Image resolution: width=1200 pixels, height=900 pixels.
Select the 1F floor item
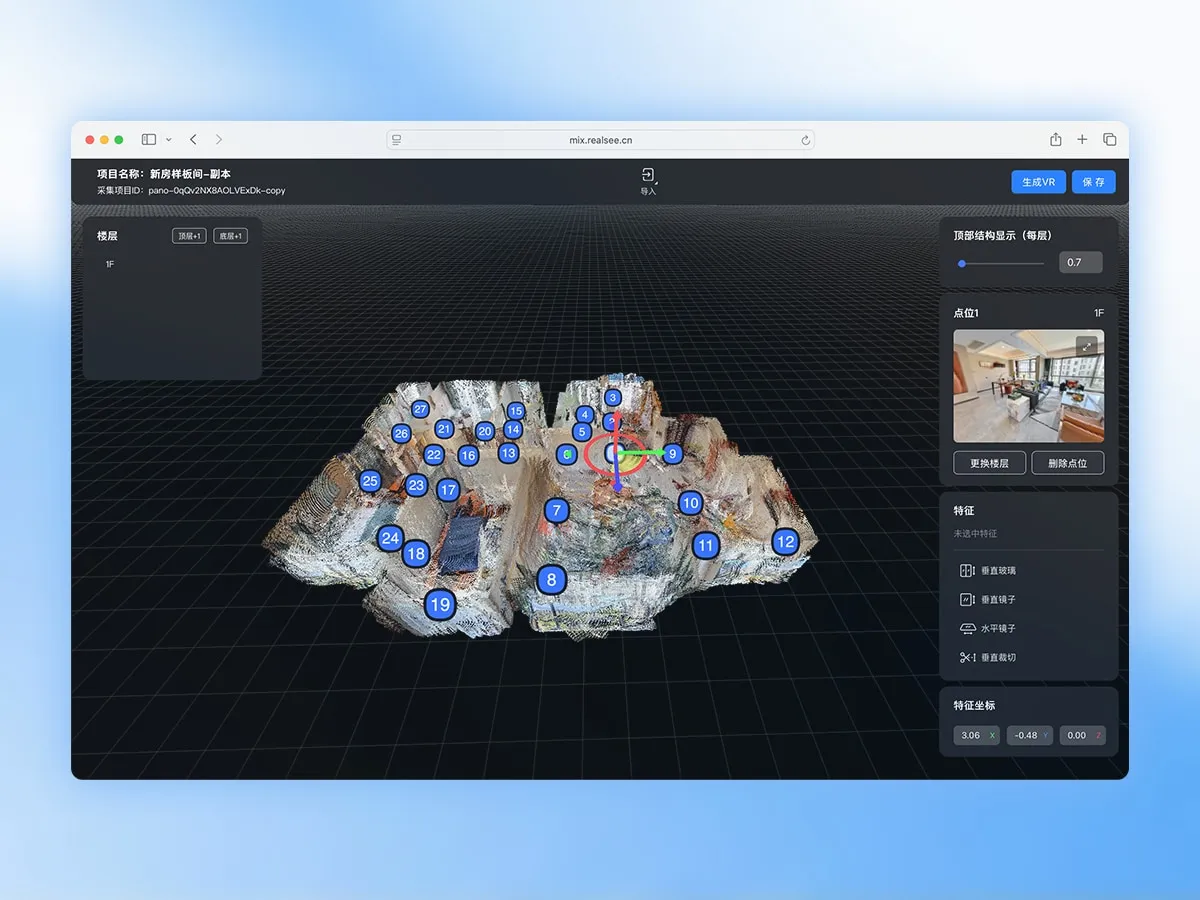pos(110,264)
